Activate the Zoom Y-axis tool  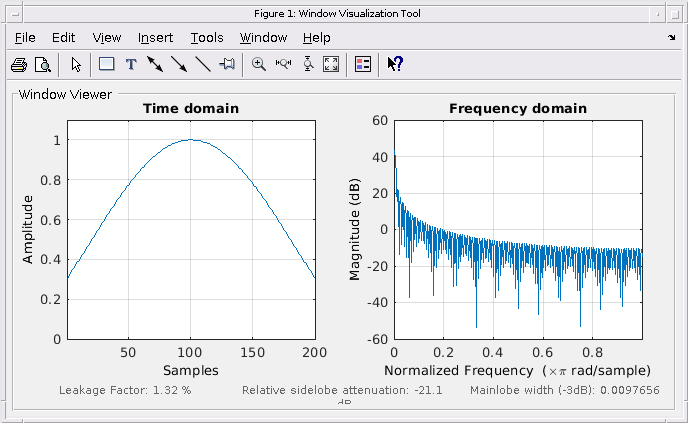(x=308, y=65)
